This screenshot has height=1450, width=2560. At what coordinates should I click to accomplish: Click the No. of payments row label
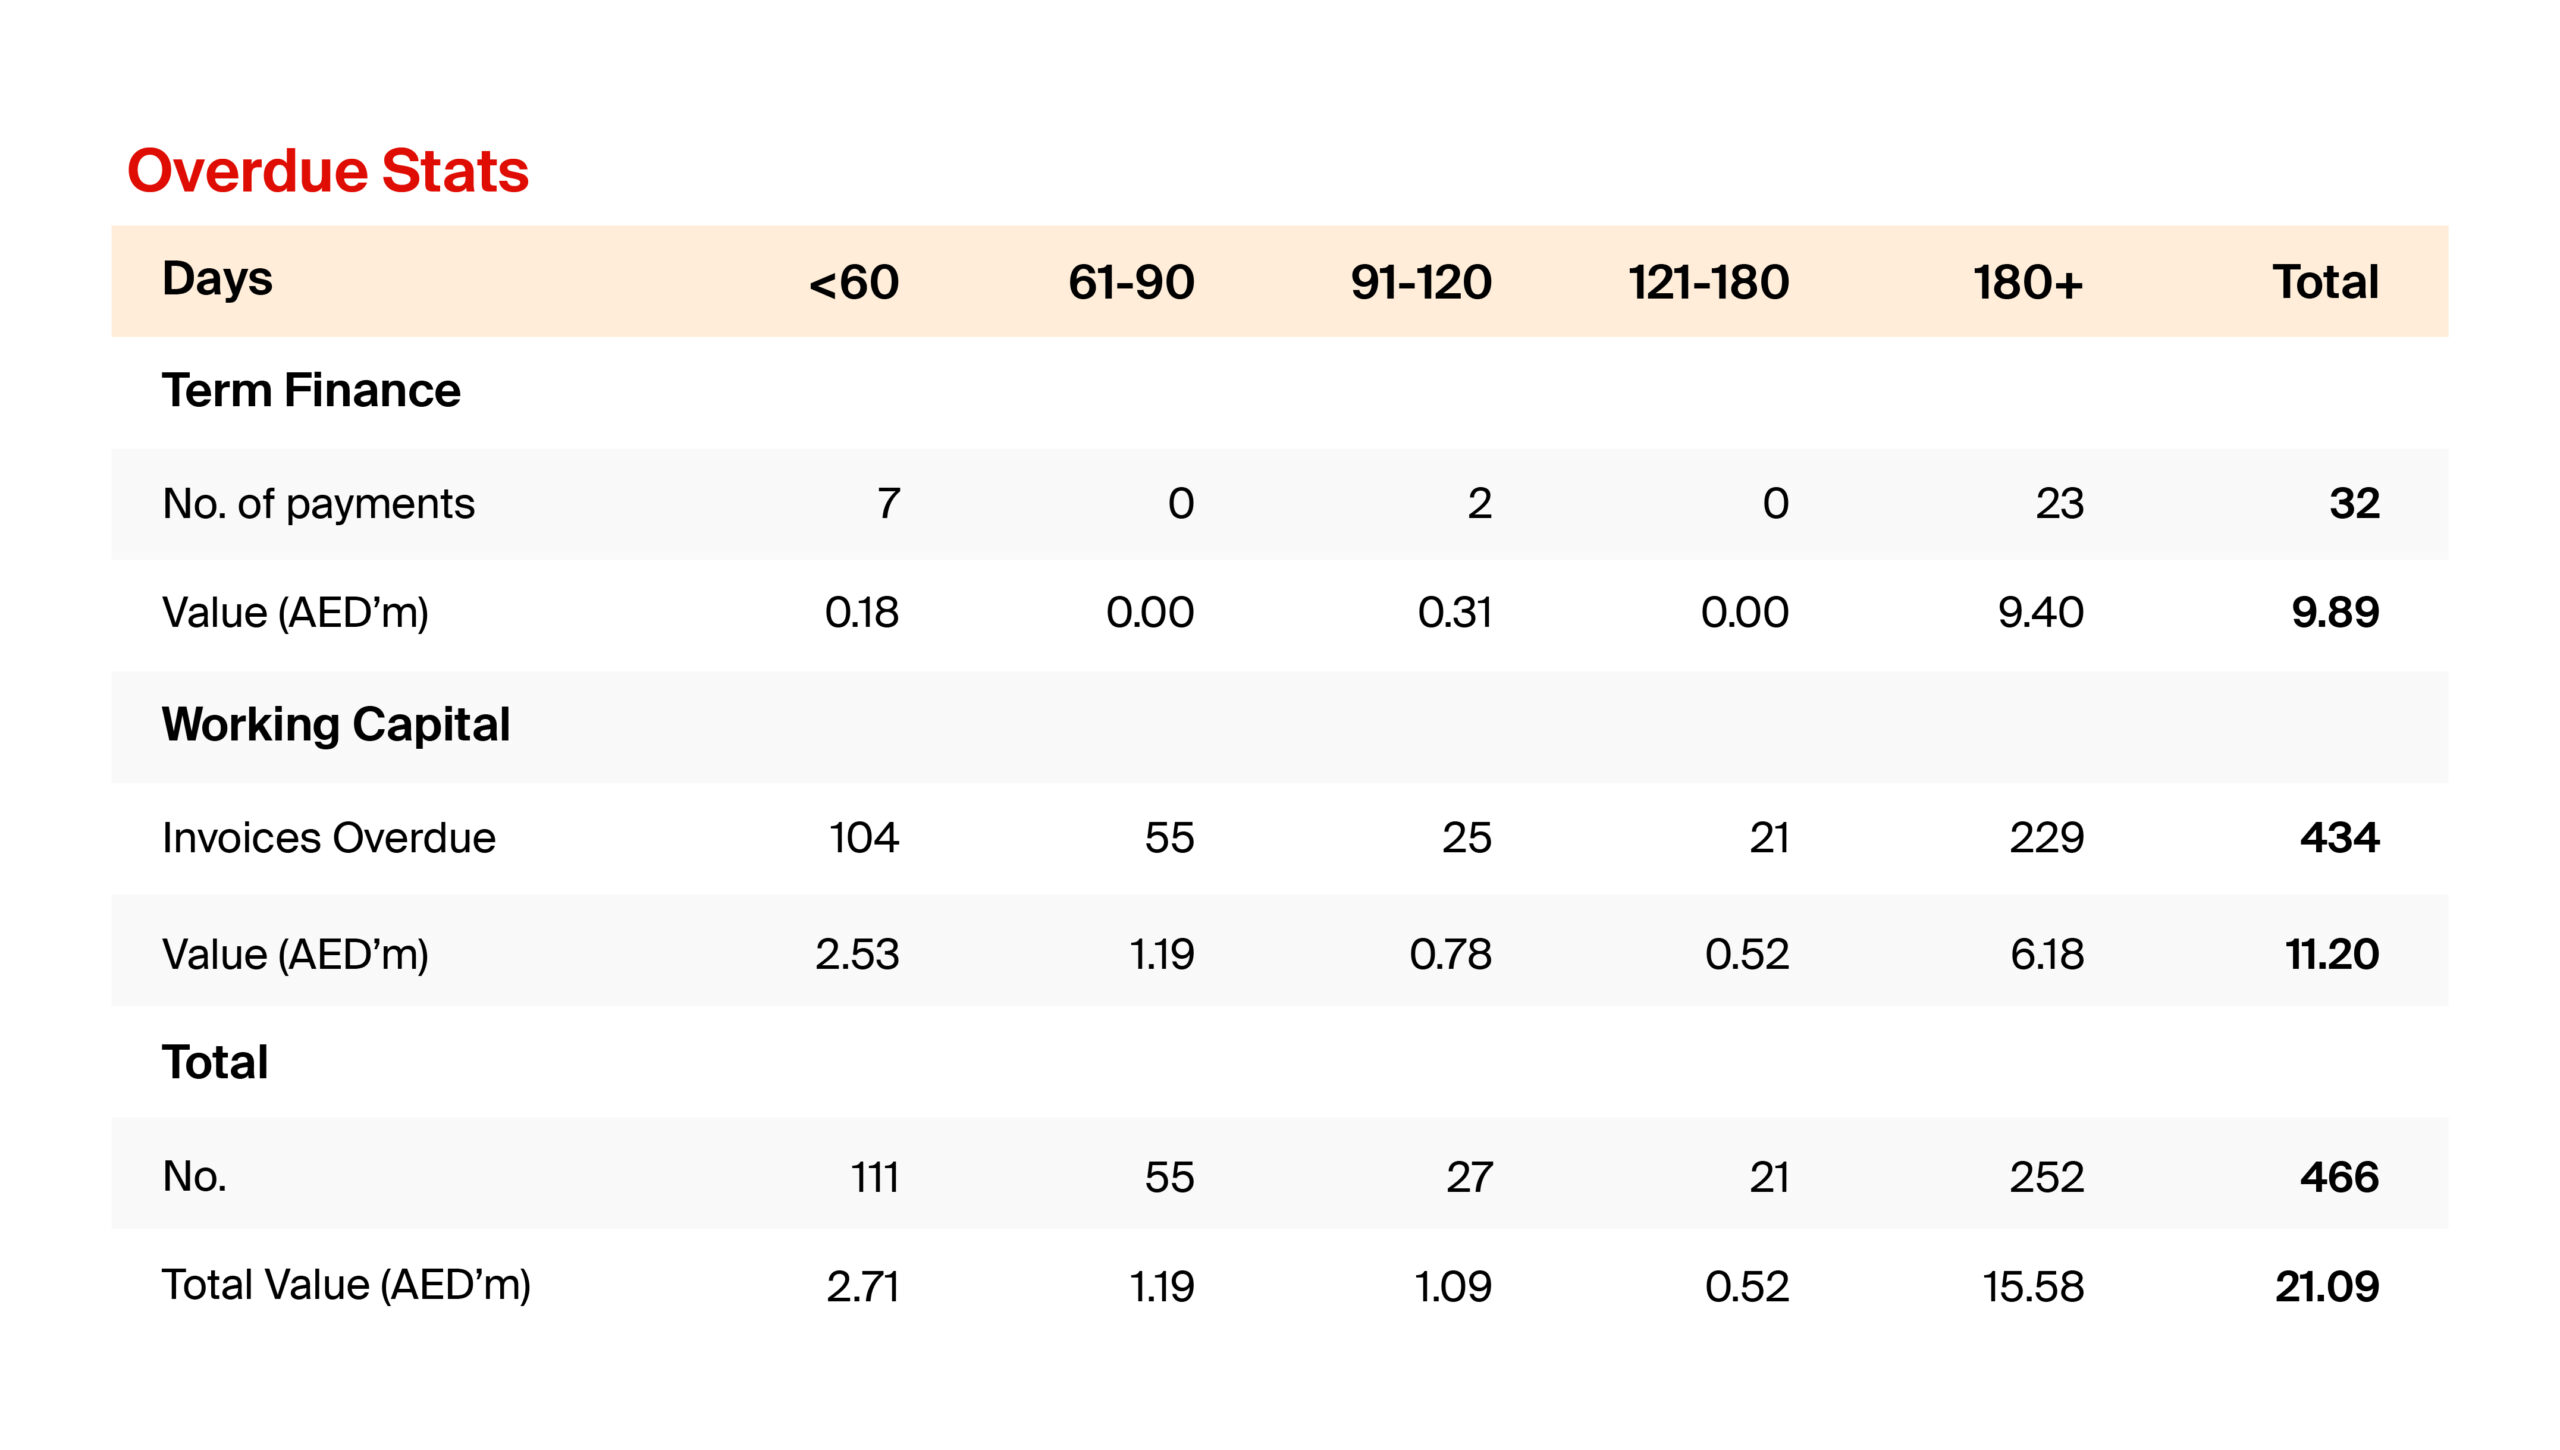318,504
